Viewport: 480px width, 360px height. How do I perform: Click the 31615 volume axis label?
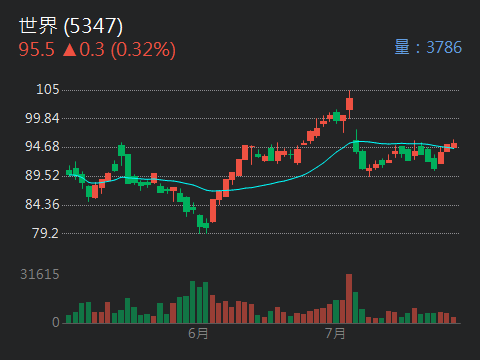point(40,274)
